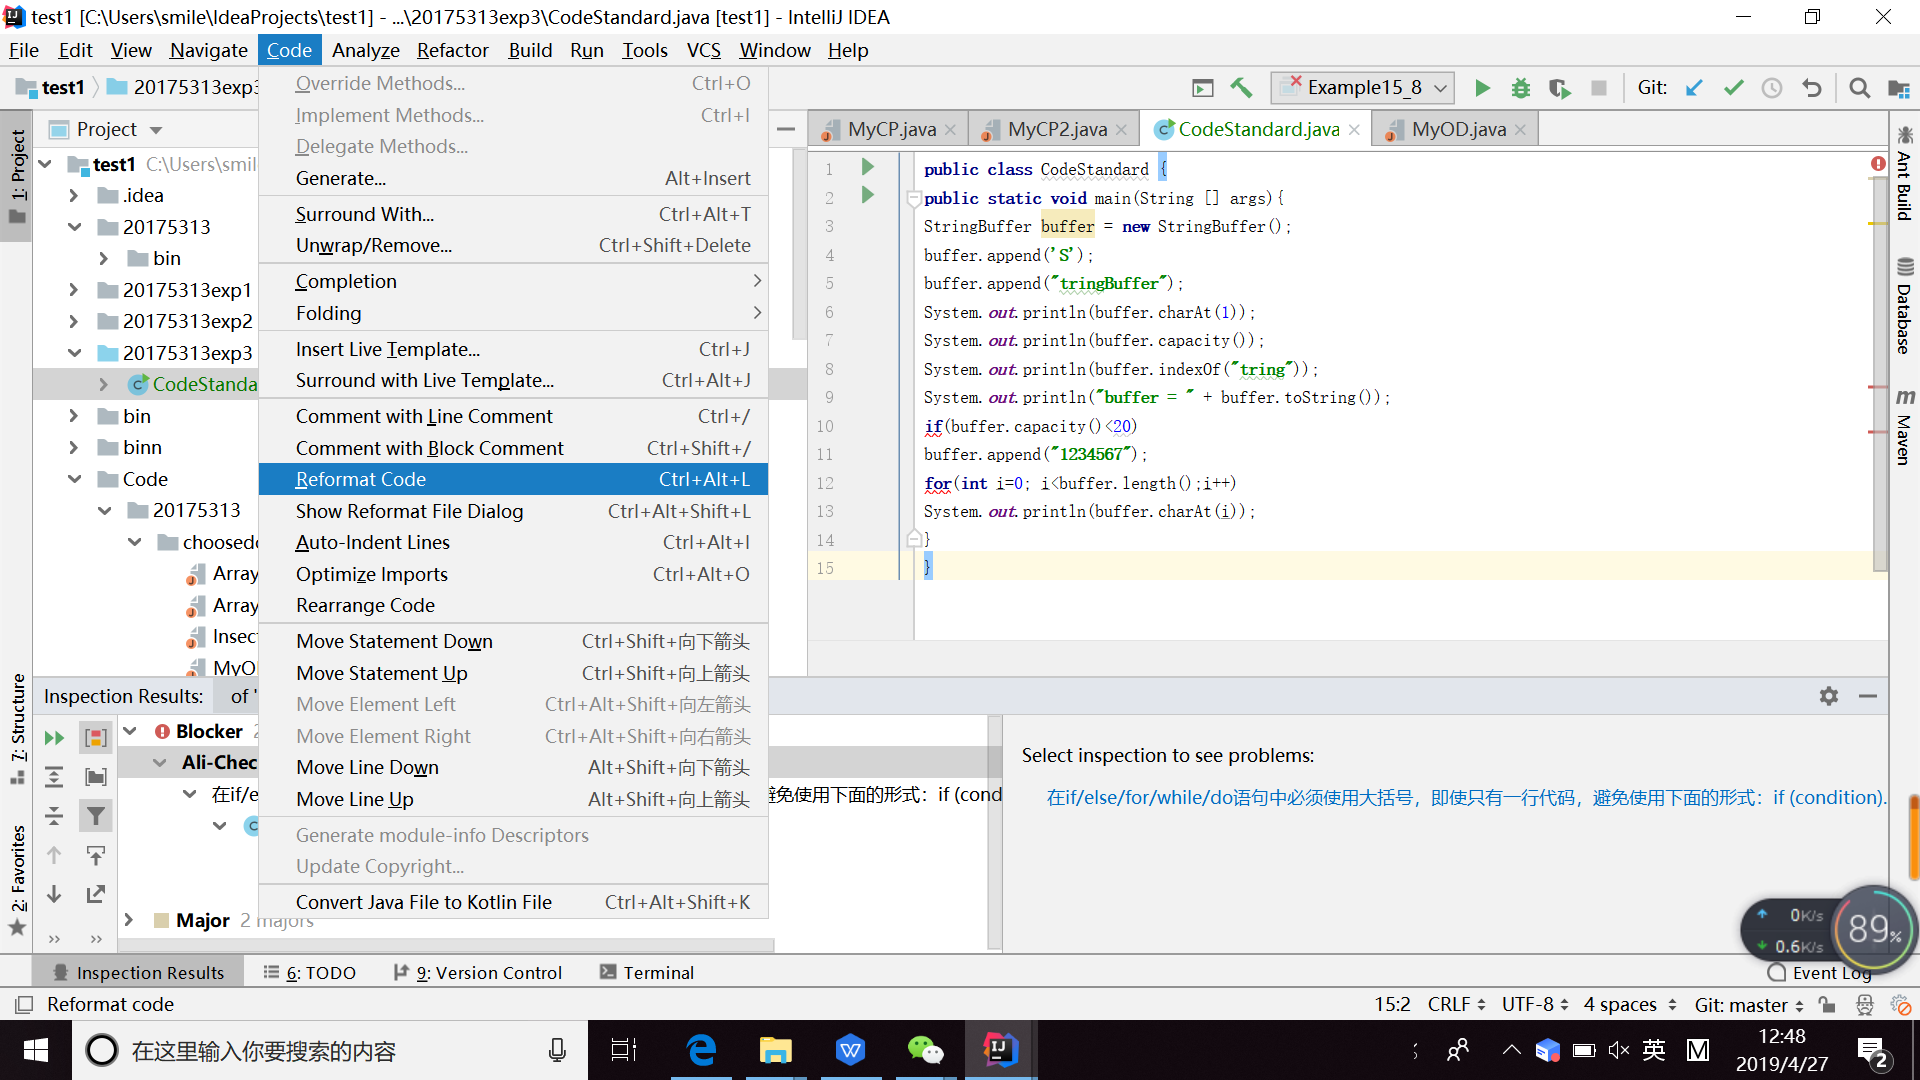
Task: Switch to MyOD.java editor tab
Action: click(1457, 129)
